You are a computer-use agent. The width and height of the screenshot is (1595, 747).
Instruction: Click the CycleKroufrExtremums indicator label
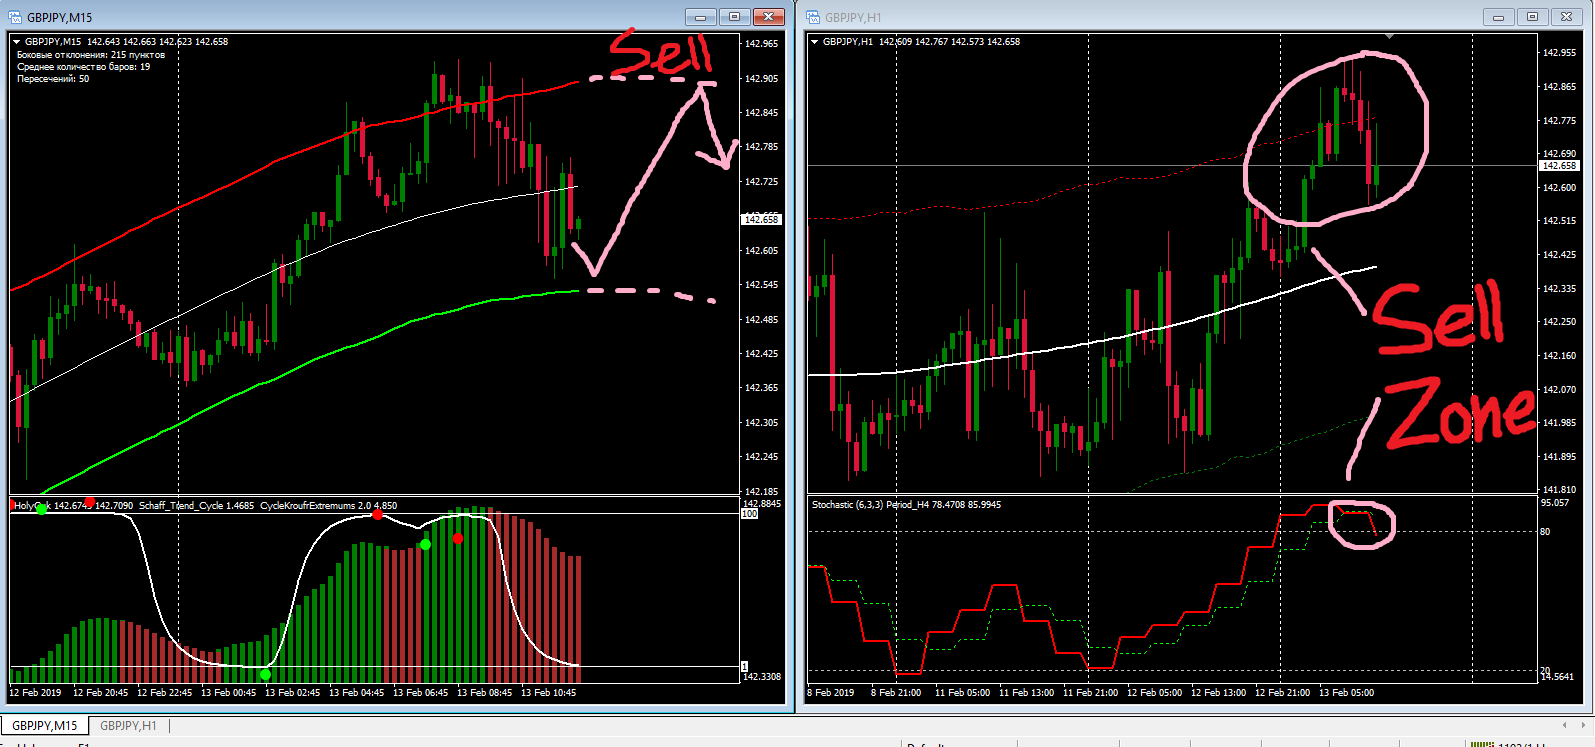pos(328,506)
